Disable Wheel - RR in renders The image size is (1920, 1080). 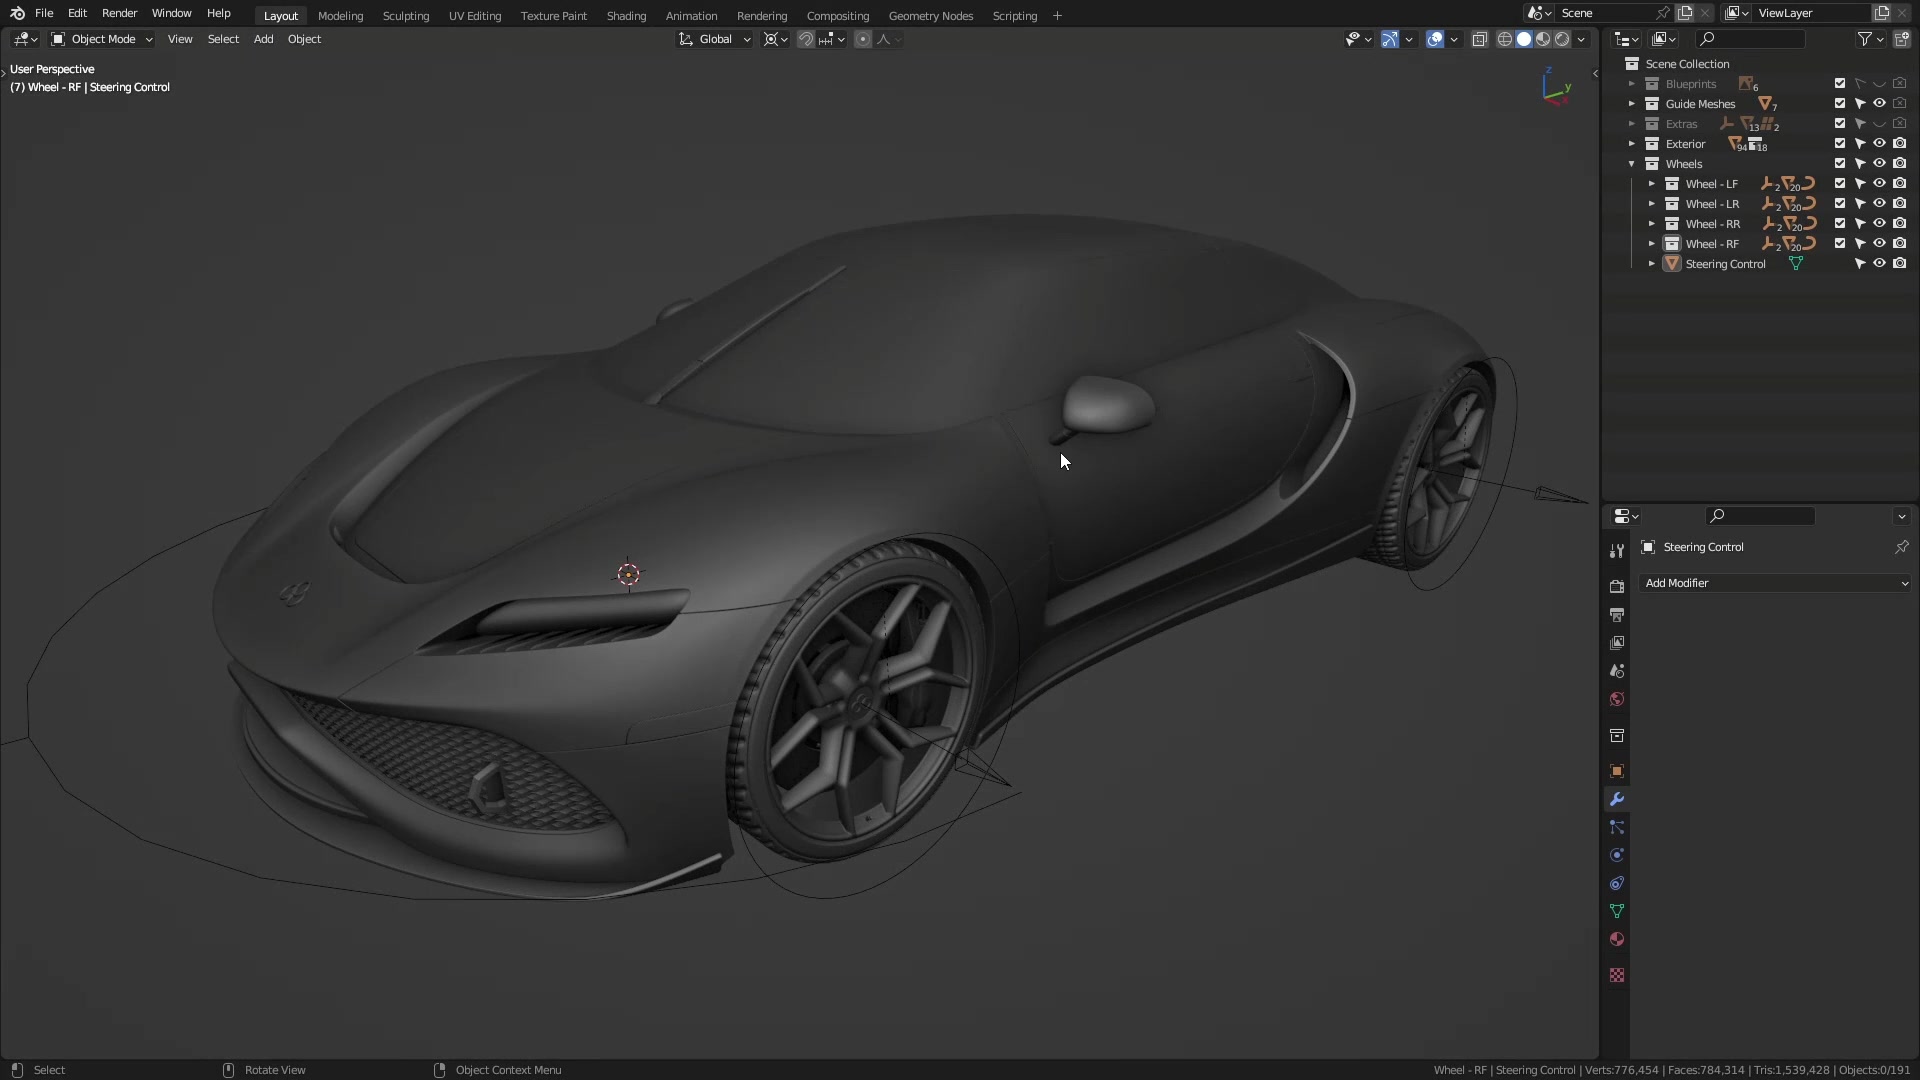pos(1899,224)
